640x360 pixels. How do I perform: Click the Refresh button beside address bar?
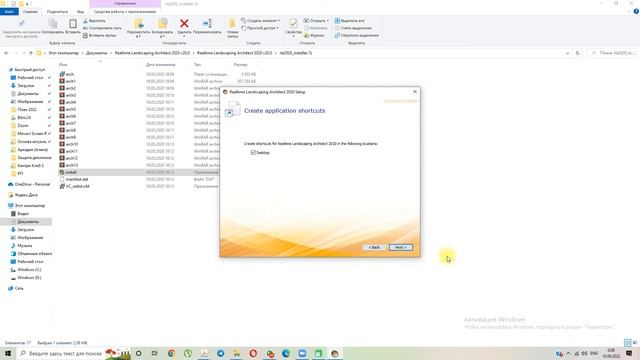click(x=577, y=53)
